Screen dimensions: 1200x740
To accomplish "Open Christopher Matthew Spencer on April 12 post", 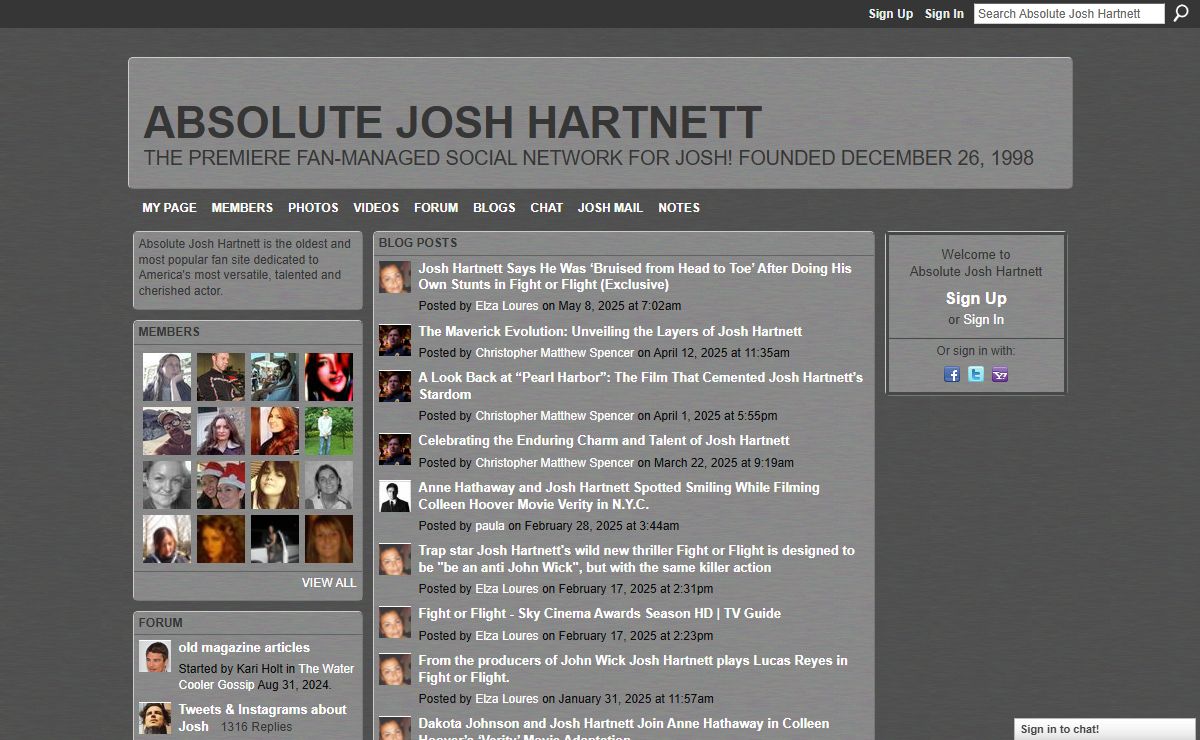I will (555, 353).
